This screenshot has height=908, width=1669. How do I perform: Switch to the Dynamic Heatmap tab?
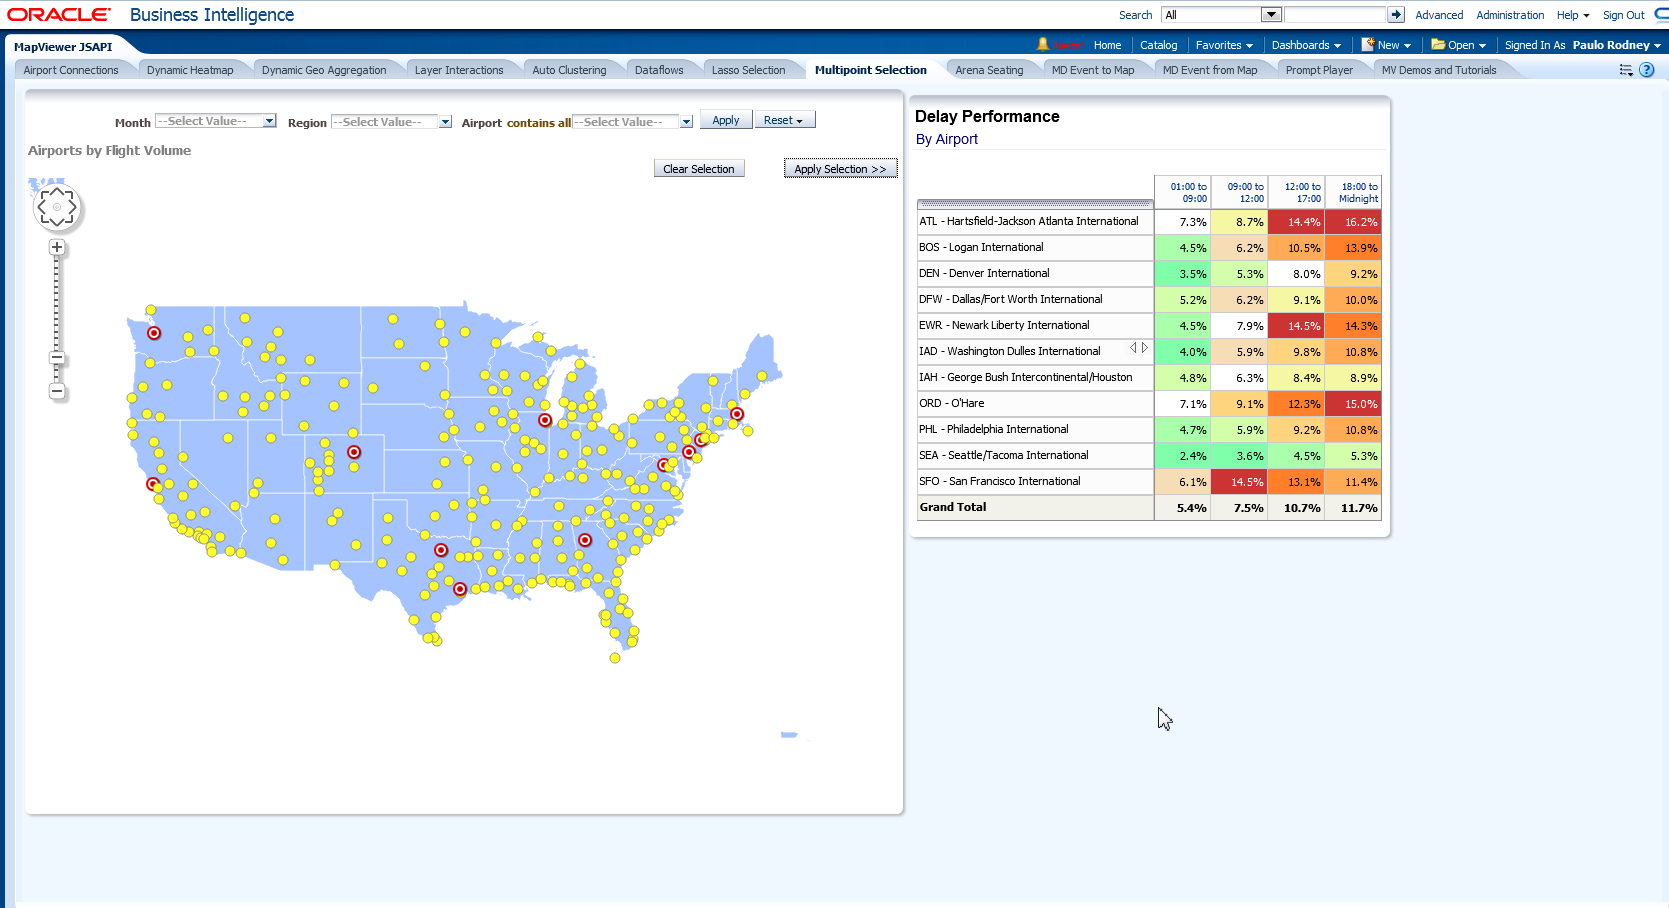point(190,70)
